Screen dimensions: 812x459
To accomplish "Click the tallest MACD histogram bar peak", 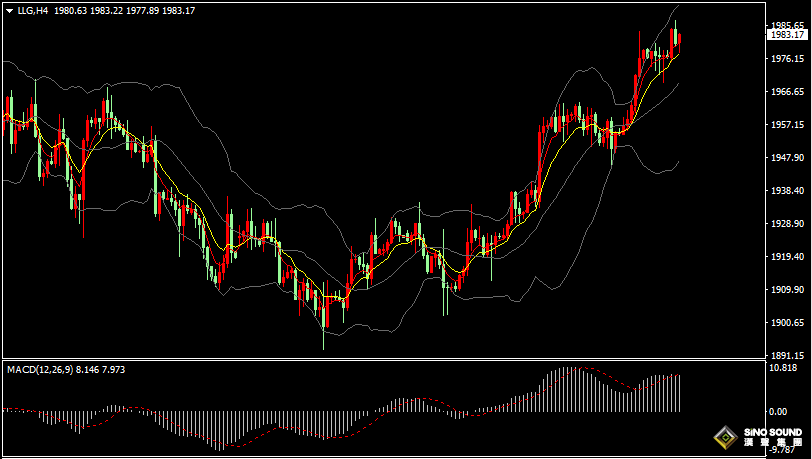I will [566, 370].
